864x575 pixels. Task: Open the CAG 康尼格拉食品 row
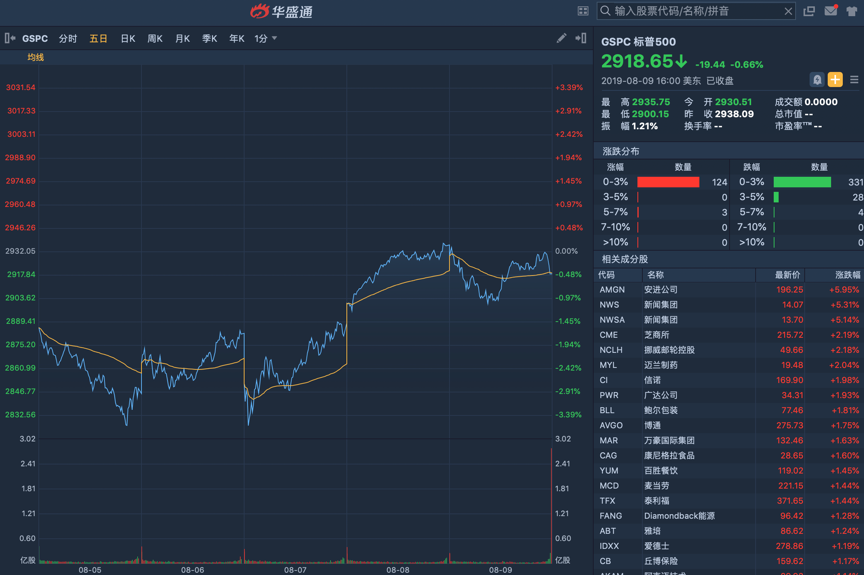729,455
